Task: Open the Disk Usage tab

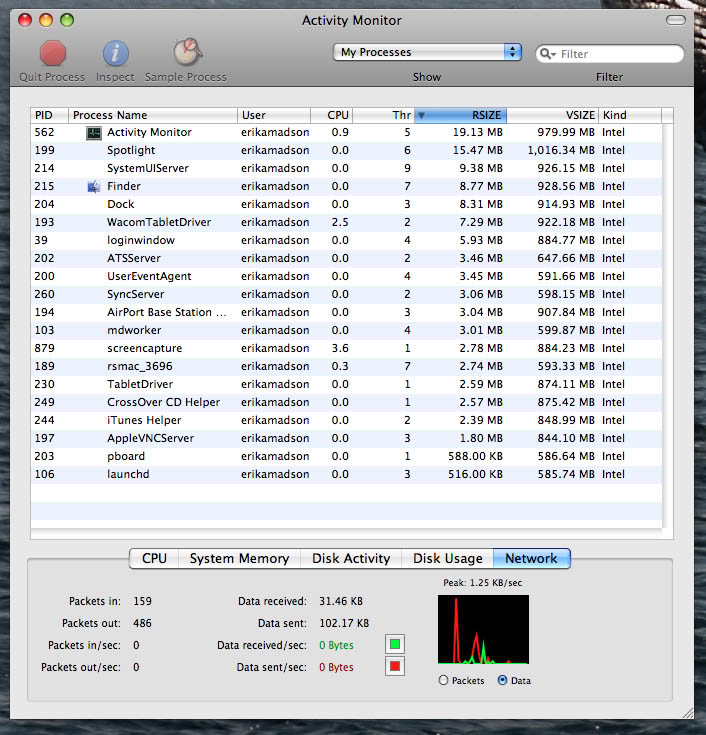Action: coord(447,558)
